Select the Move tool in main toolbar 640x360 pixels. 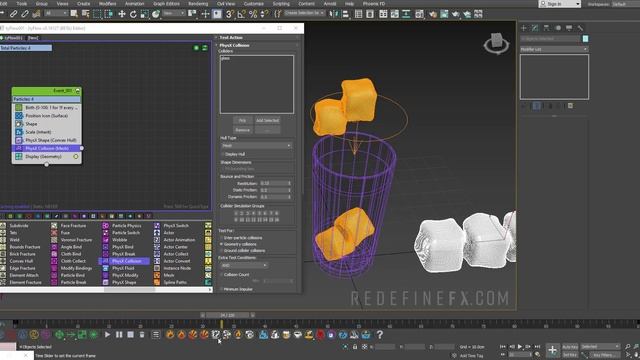click(x=122, y=14)
